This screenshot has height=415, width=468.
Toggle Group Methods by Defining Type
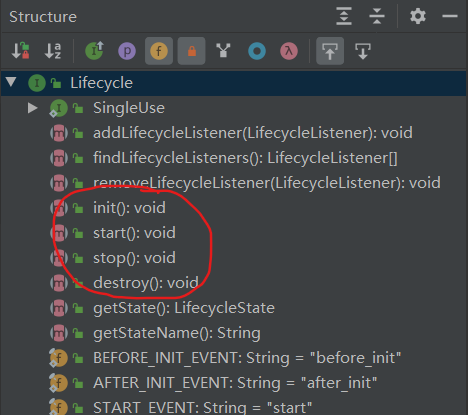point(223,51)
